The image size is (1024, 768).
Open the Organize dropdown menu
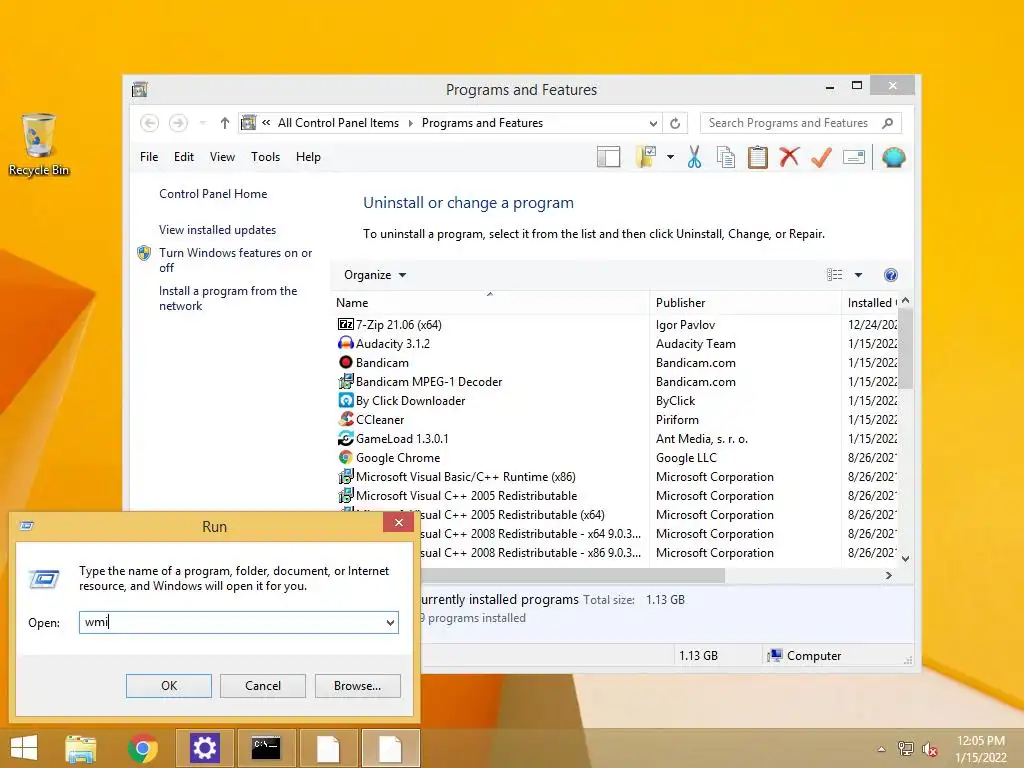[x=375, y=275]
